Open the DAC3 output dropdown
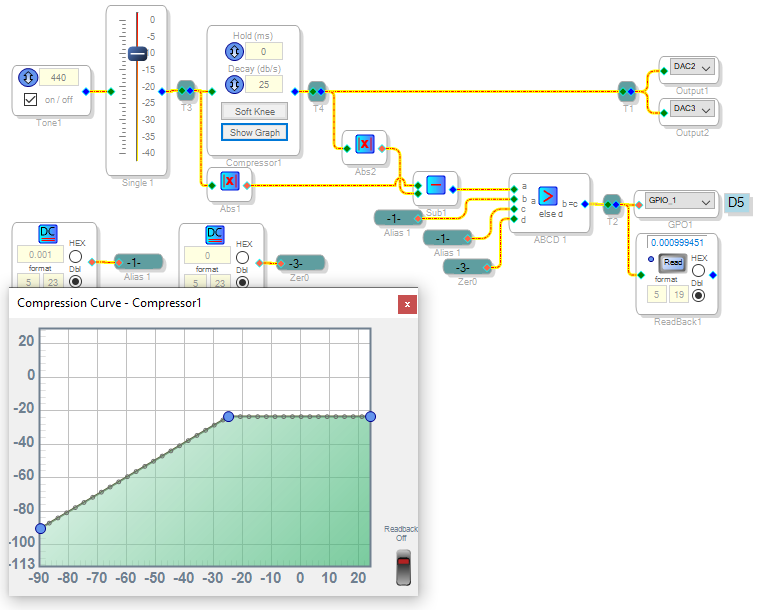The width and height of the screenshot is (766, 610). point(692,108)
